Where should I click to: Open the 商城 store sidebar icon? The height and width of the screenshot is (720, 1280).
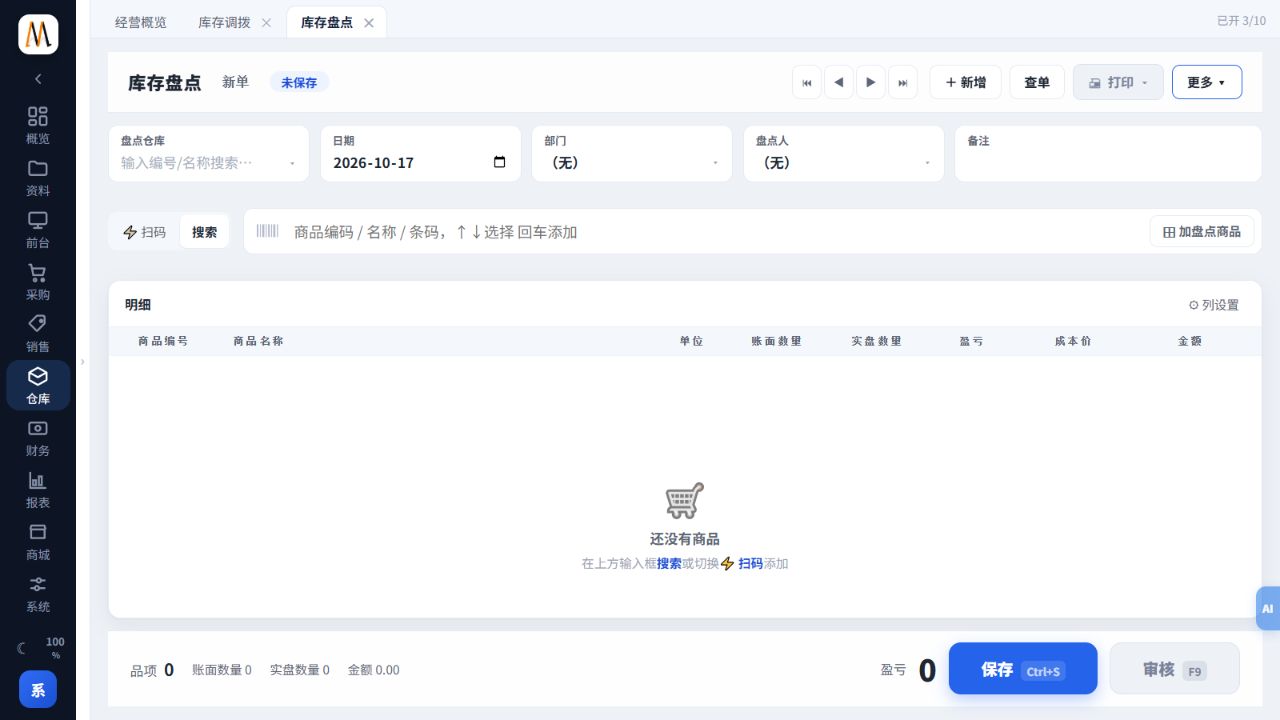click(x=38, y=541)
